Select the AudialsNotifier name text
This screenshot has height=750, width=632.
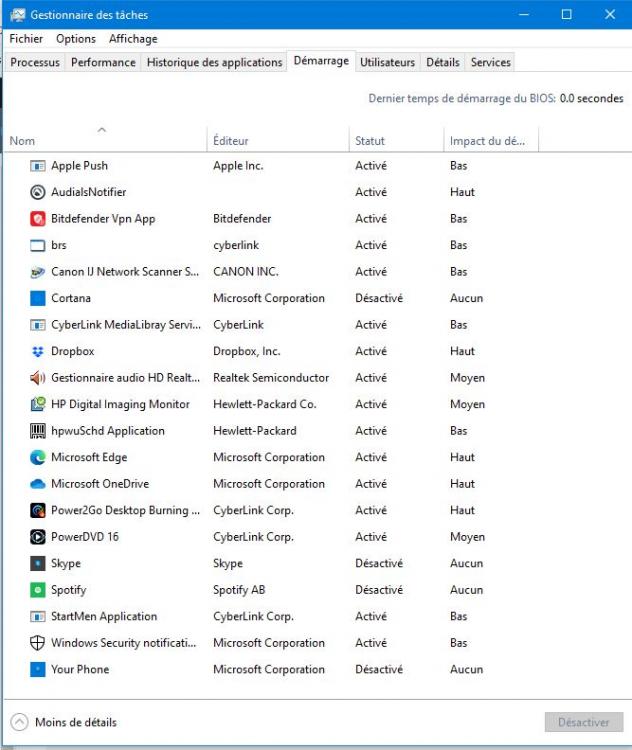tap(89, 192)
